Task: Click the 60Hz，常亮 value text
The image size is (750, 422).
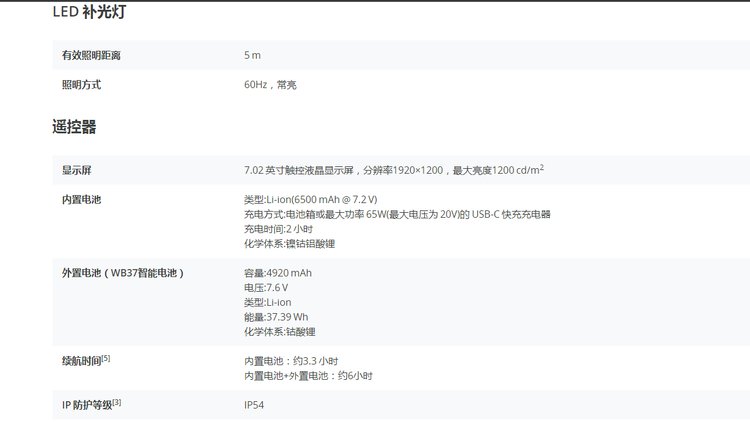Action: click(x=270, y=85)
